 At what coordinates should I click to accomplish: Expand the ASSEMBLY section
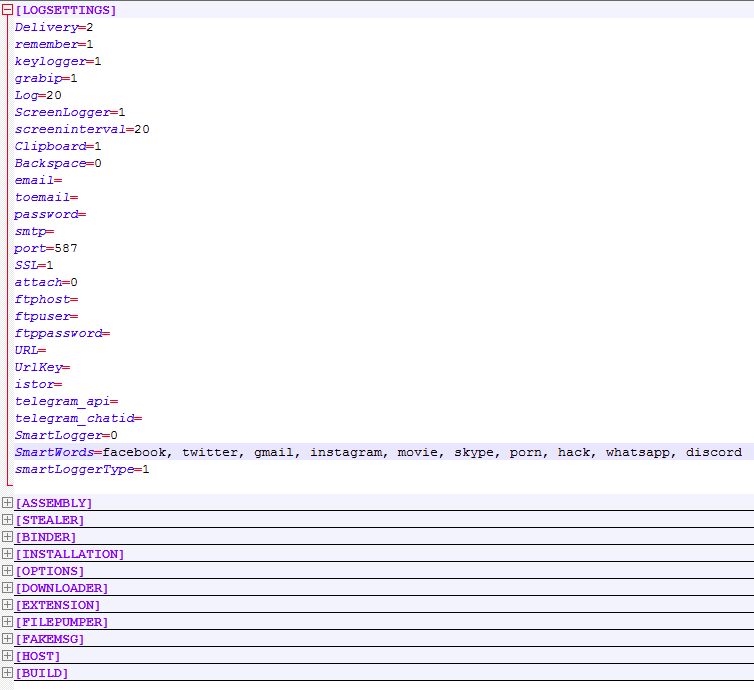pos(7,502)
